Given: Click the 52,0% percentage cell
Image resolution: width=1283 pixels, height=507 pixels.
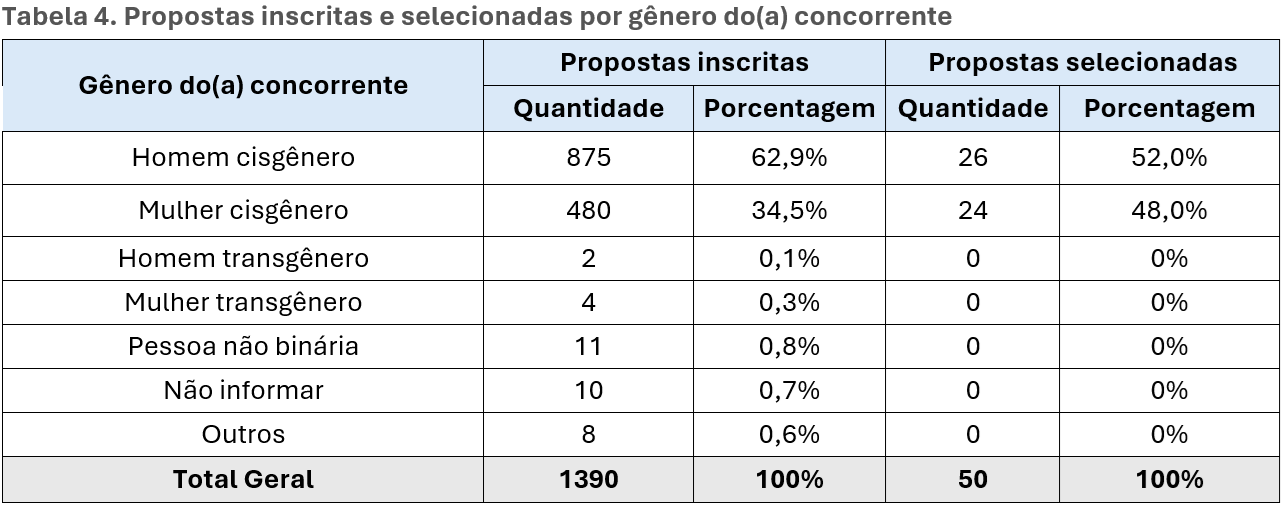Looking at the screenshot, I should click(1169, 157).
